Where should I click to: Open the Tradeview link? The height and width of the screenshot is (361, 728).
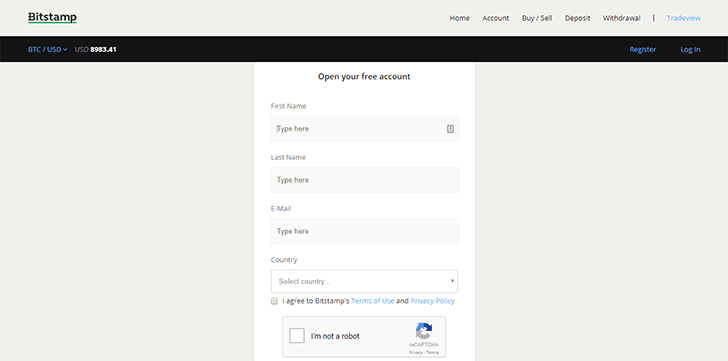[683, 18]
